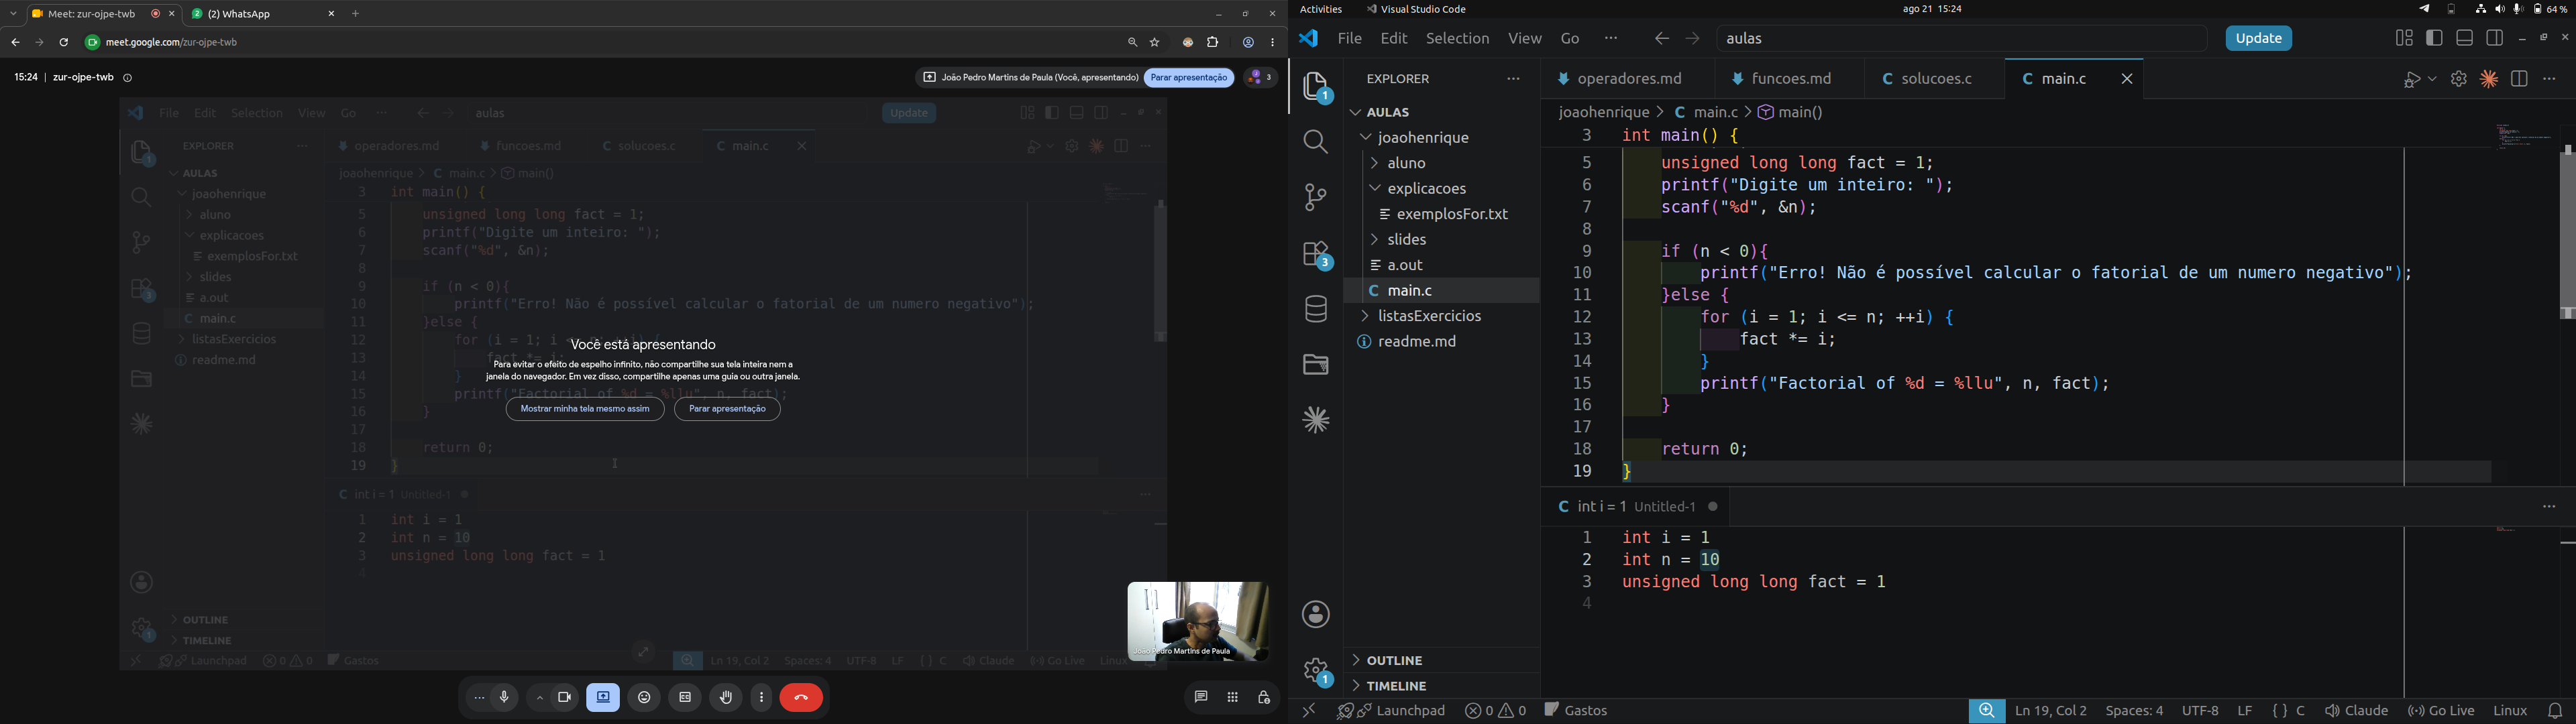2576x724 pixels.
Task: Toggle camera in Google Meet
Action: tap(565, 698)
